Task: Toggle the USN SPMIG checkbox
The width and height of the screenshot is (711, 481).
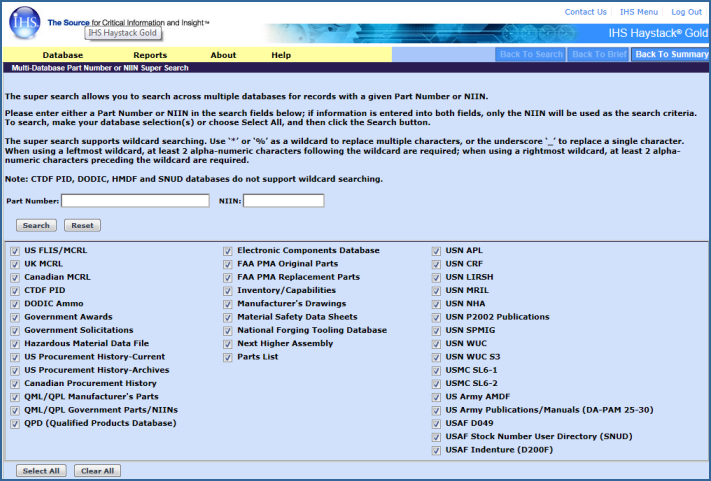Action: point(436,330)
